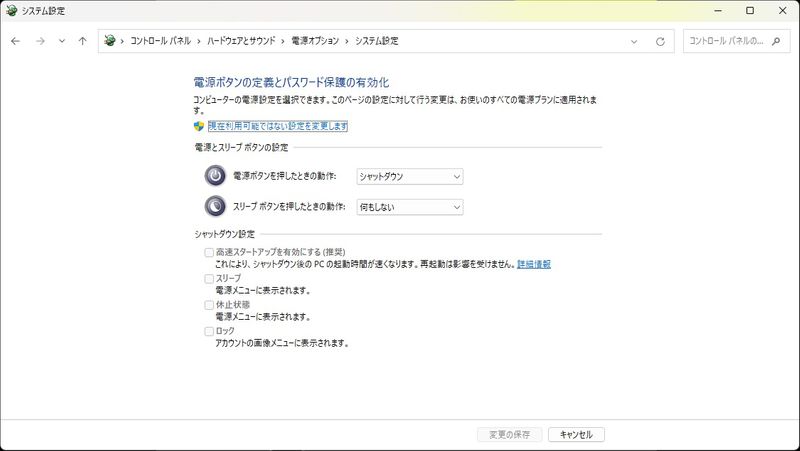800x451 pixels.
Task: Click the search magnifier icon
Action: click(778, 41)
